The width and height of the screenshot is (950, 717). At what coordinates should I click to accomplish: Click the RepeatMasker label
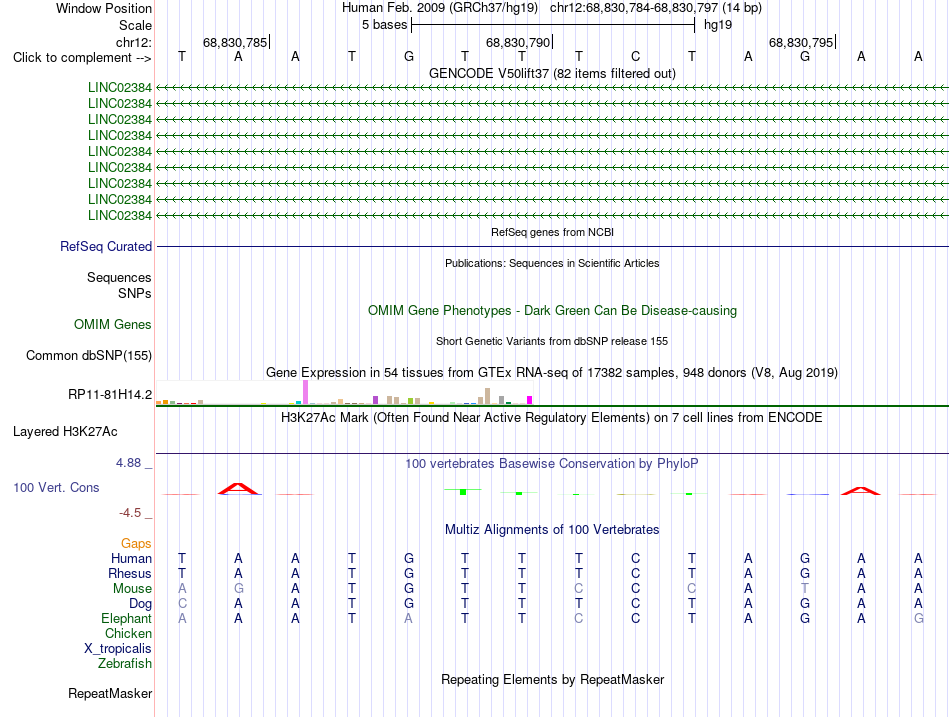coord(110,693)
